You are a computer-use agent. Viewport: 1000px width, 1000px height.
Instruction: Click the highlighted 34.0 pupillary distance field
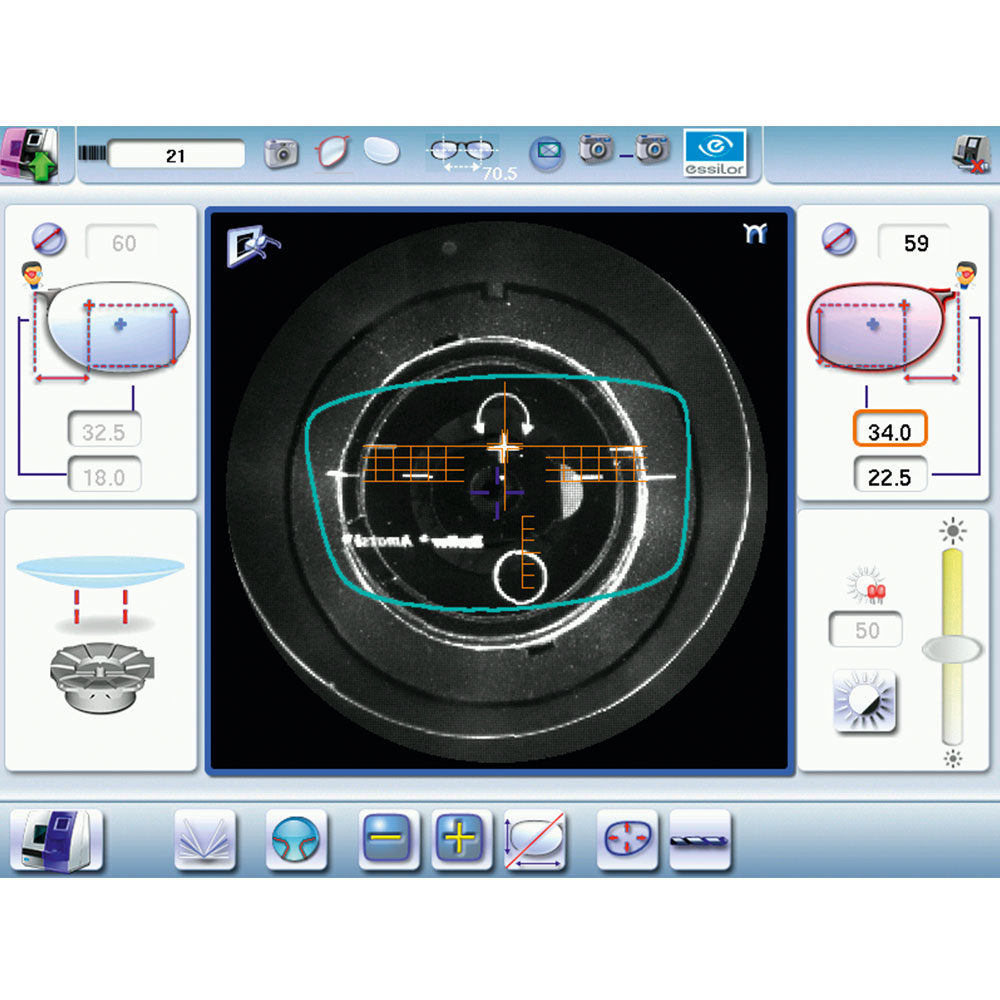(x=889, y=429)
